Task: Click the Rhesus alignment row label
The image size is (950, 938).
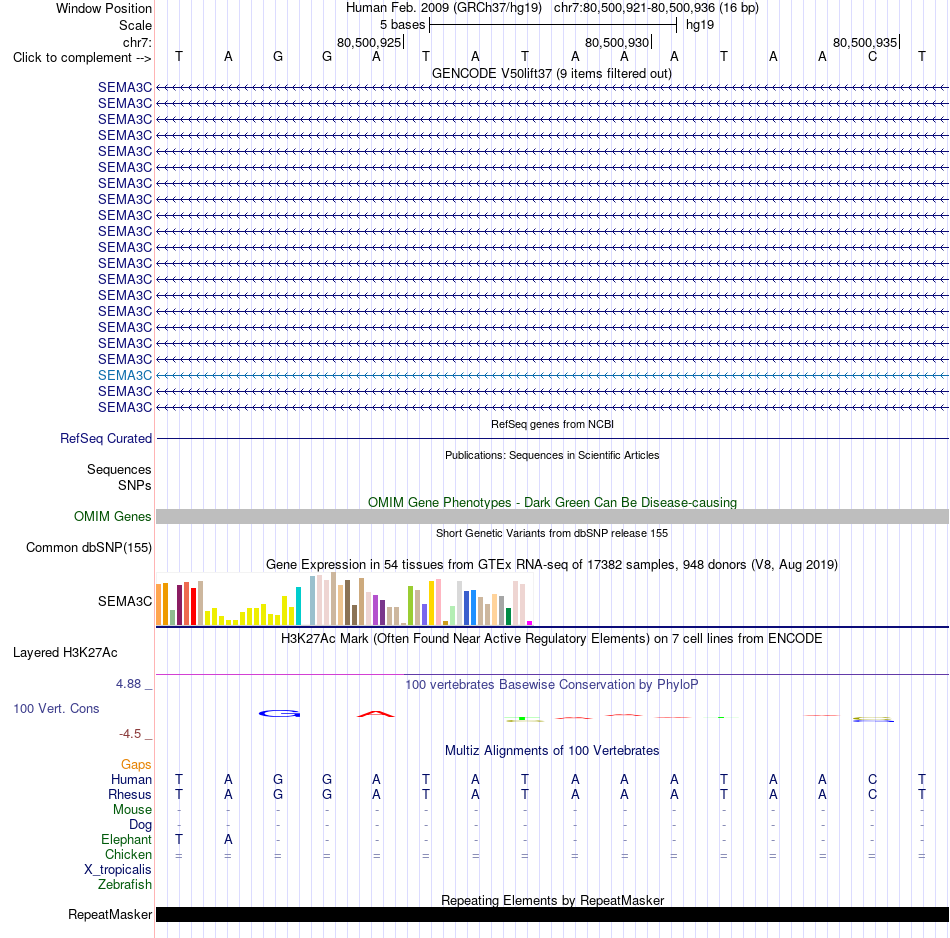Action: pyautogui.click(x=130, y=794)
